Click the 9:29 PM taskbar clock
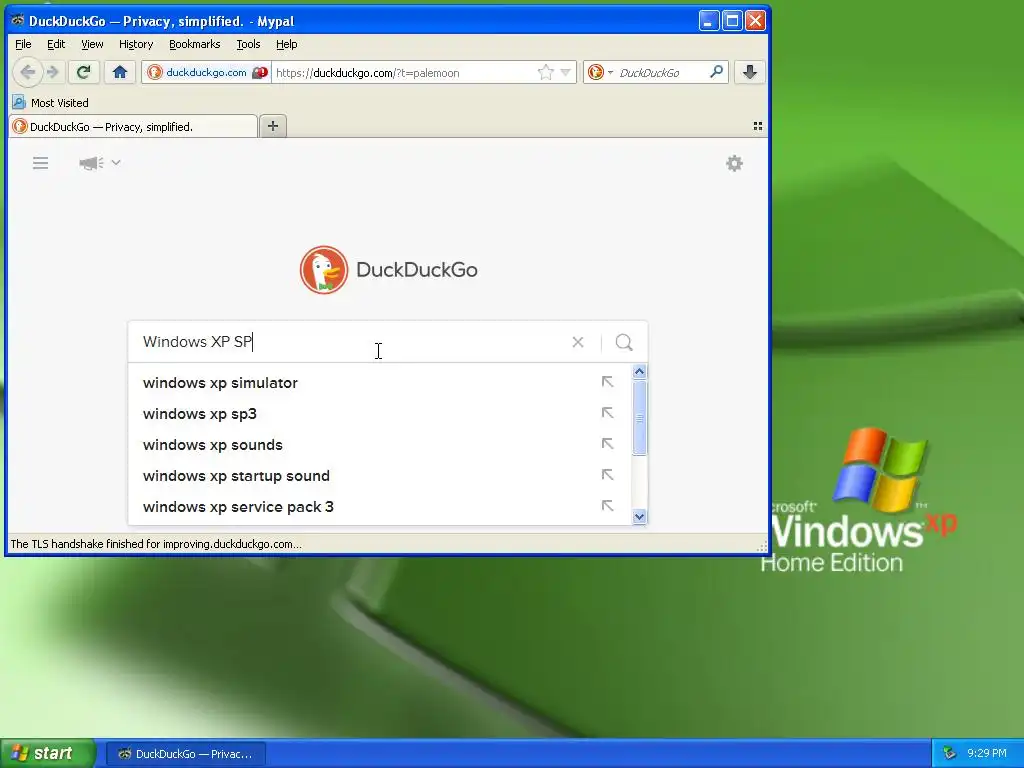This screenshot has width=1024, height=768. [x=987, y=753]
